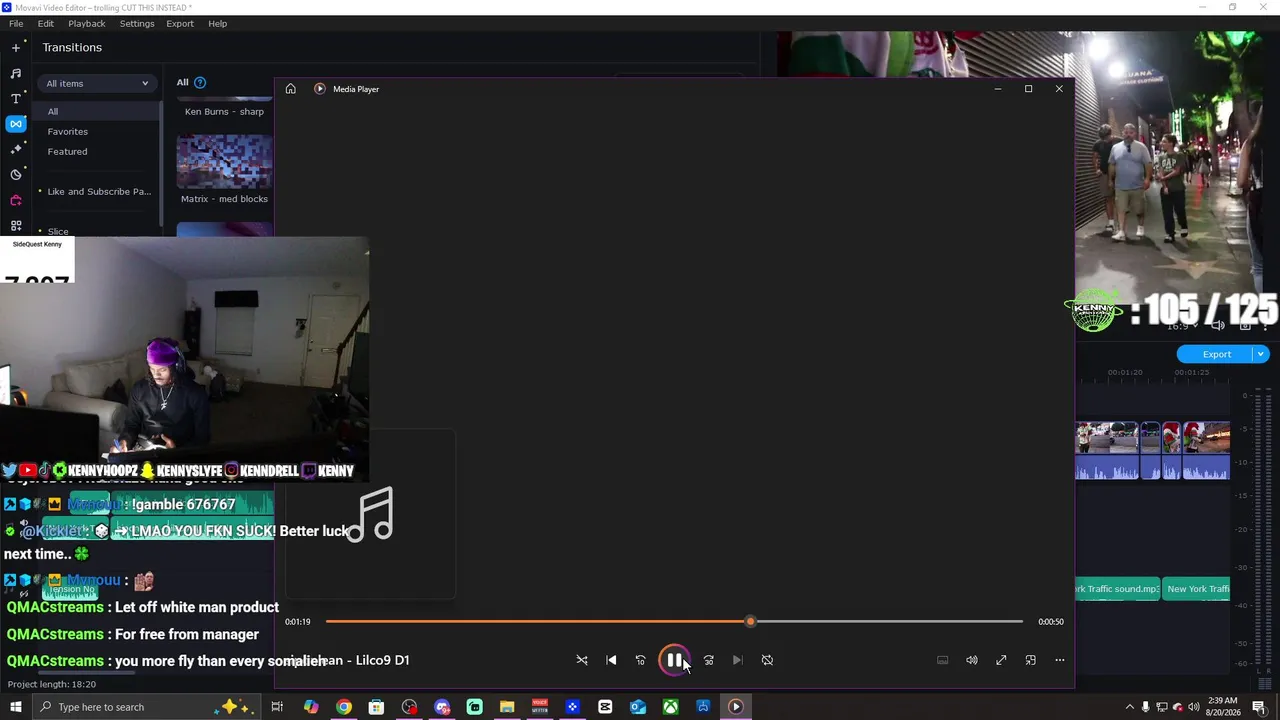Select the Favorites transitions category
This screenshot has height=720, width=1280.
[x=68, y=131]
